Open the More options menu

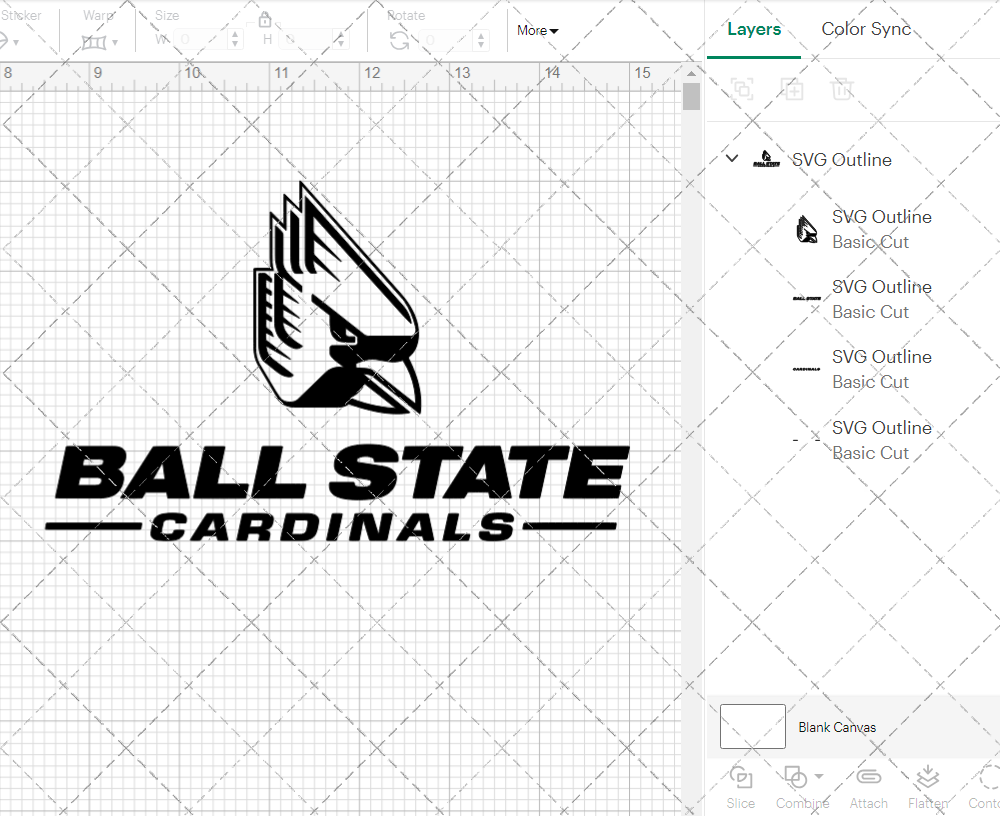point(537,31)
